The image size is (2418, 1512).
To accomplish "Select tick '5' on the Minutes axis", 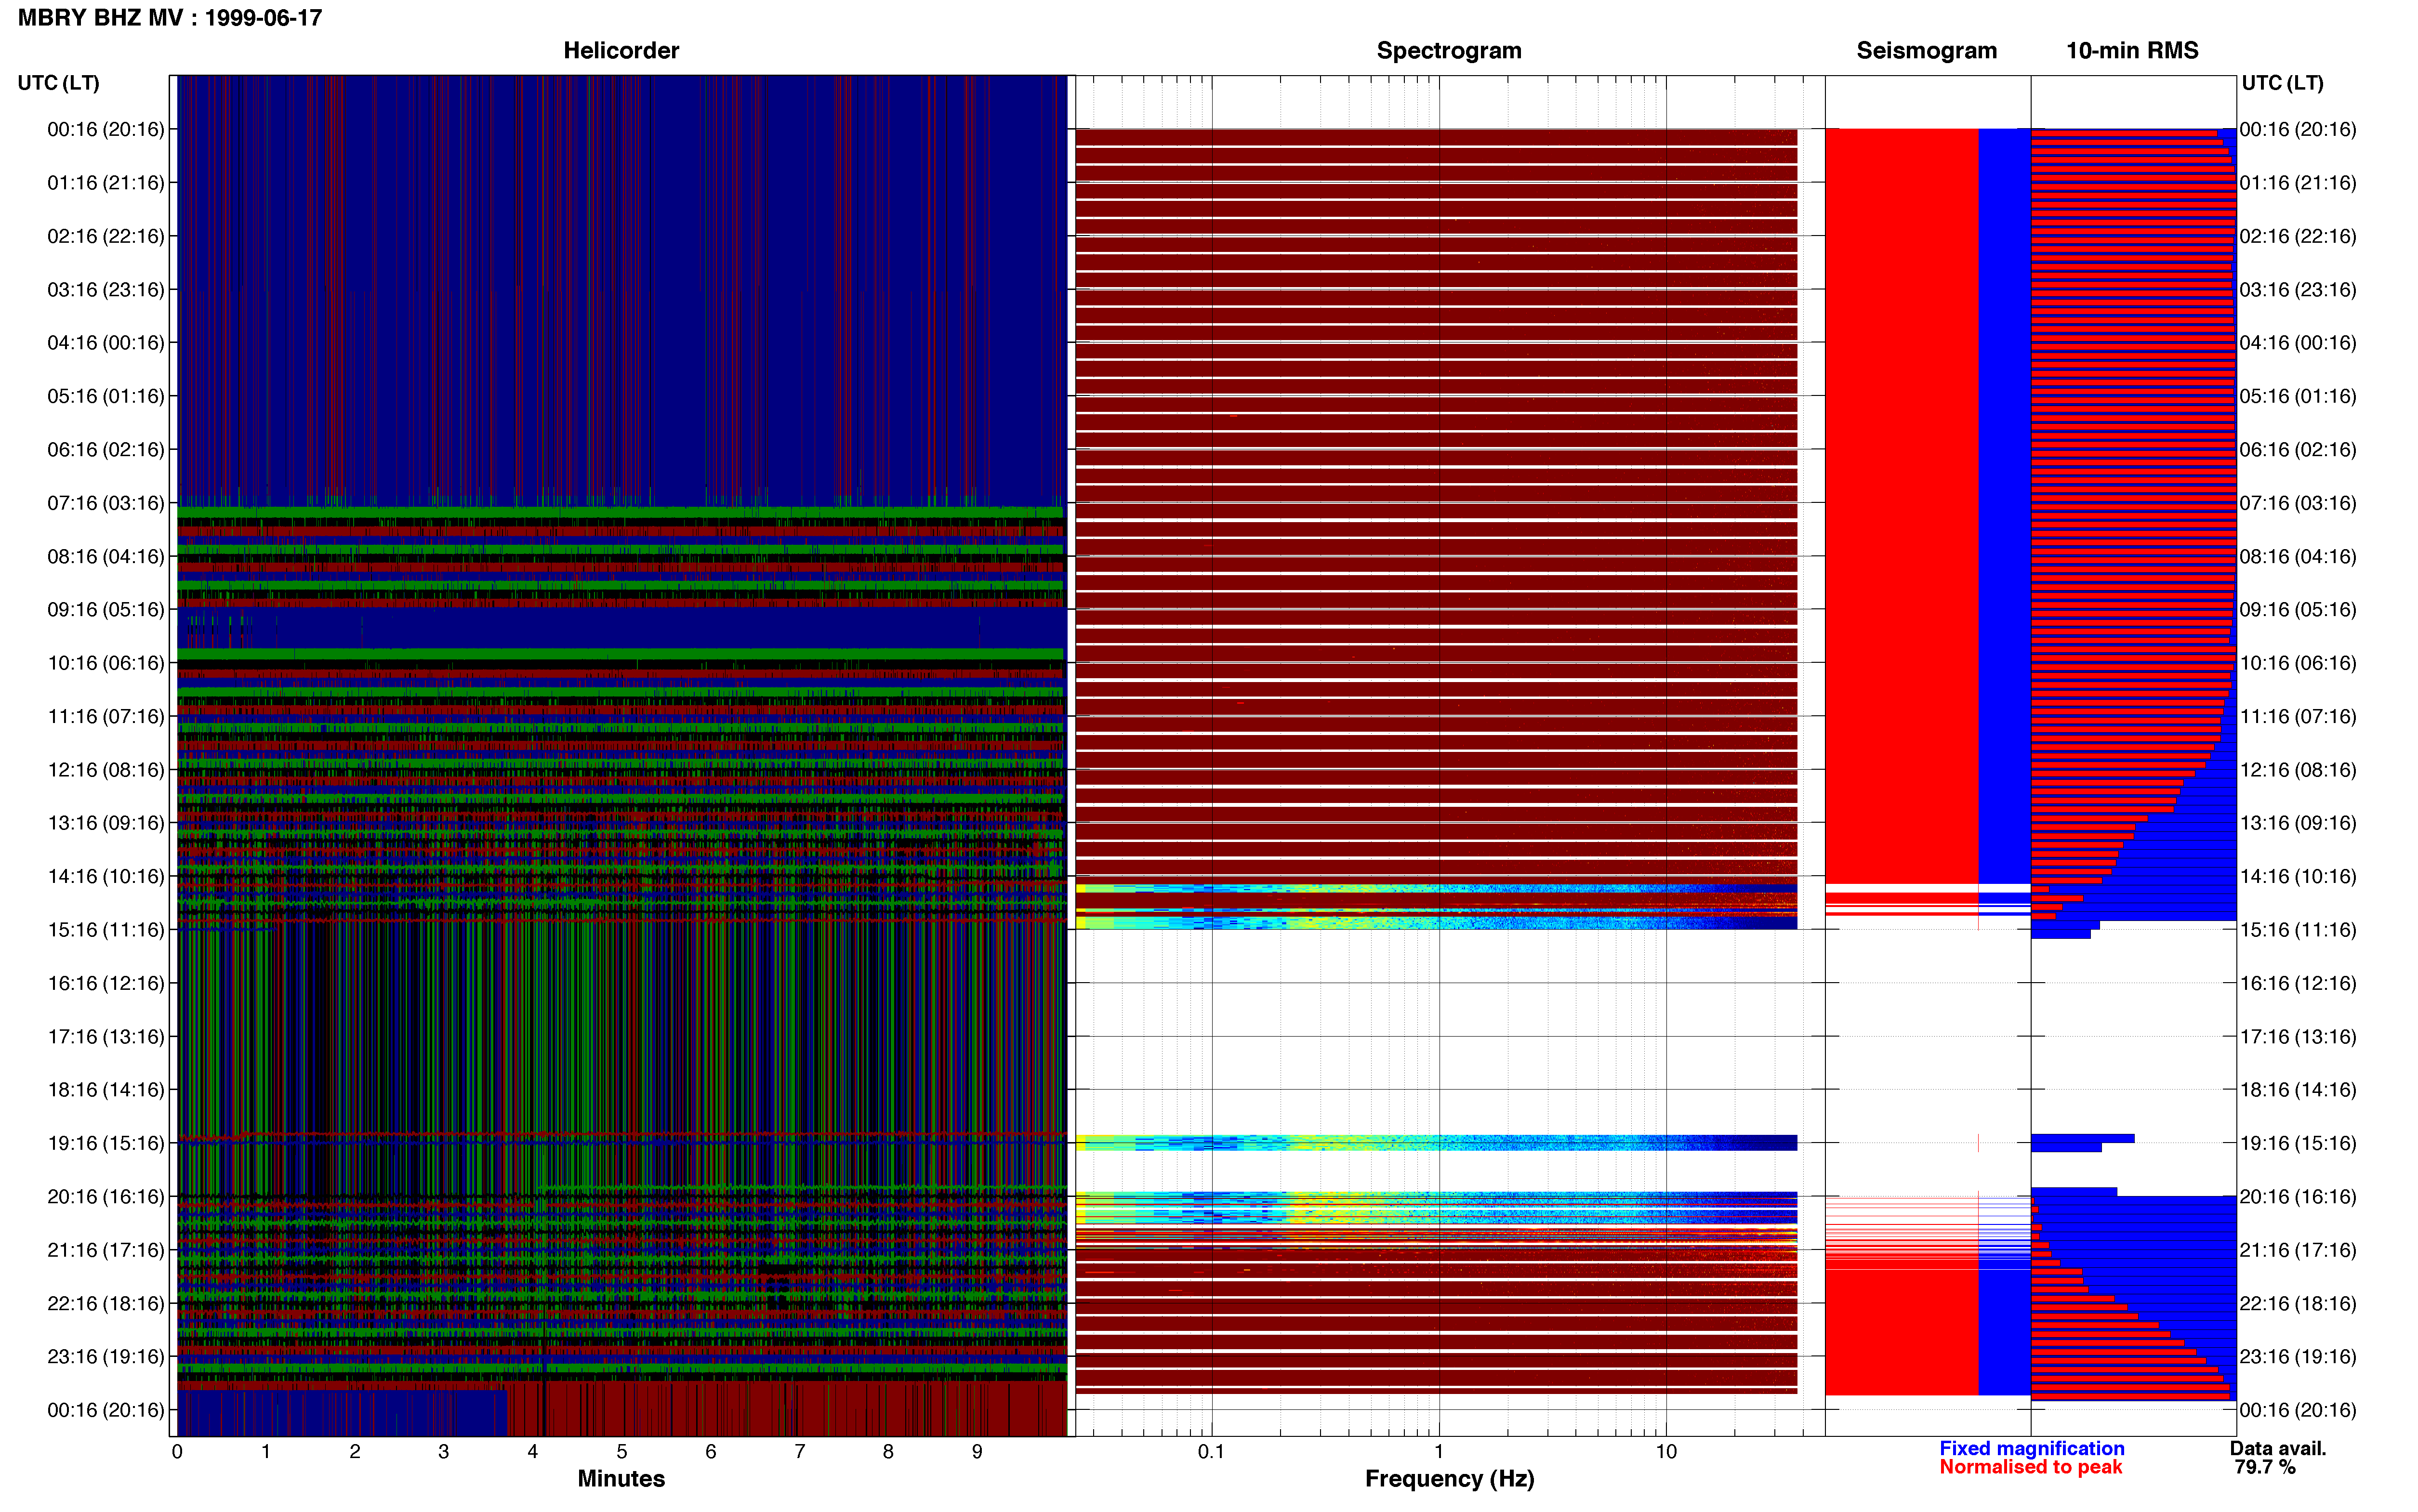I will (622, 1452).
